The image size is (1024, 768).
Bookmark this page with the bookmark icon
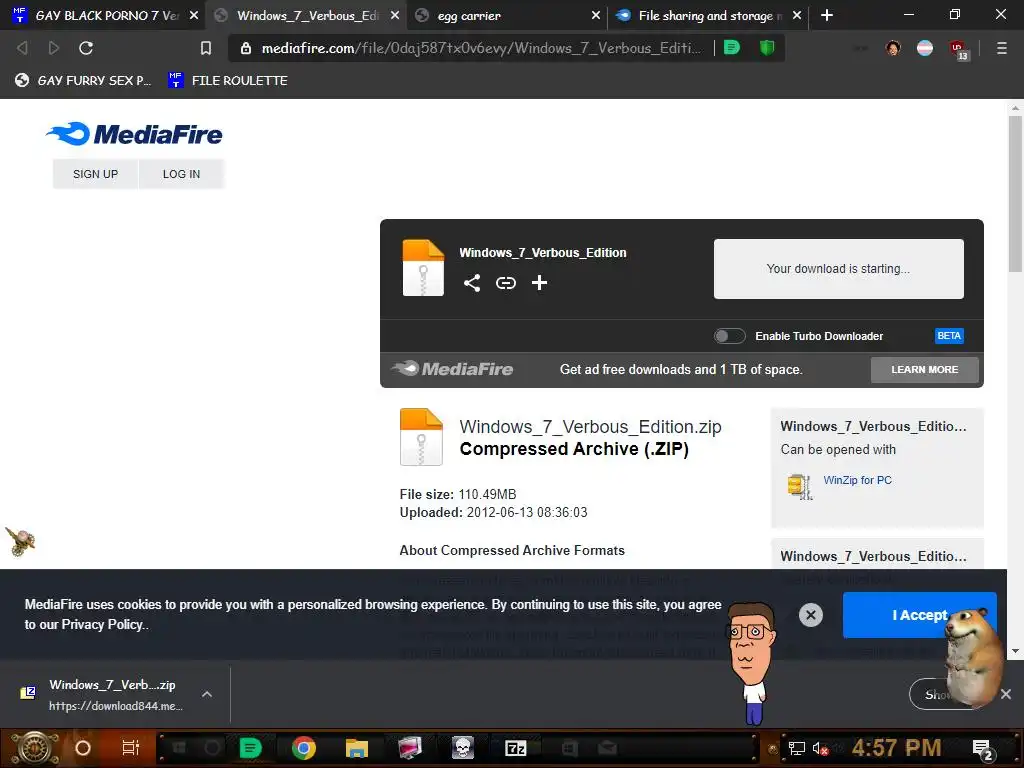[206, 48]
